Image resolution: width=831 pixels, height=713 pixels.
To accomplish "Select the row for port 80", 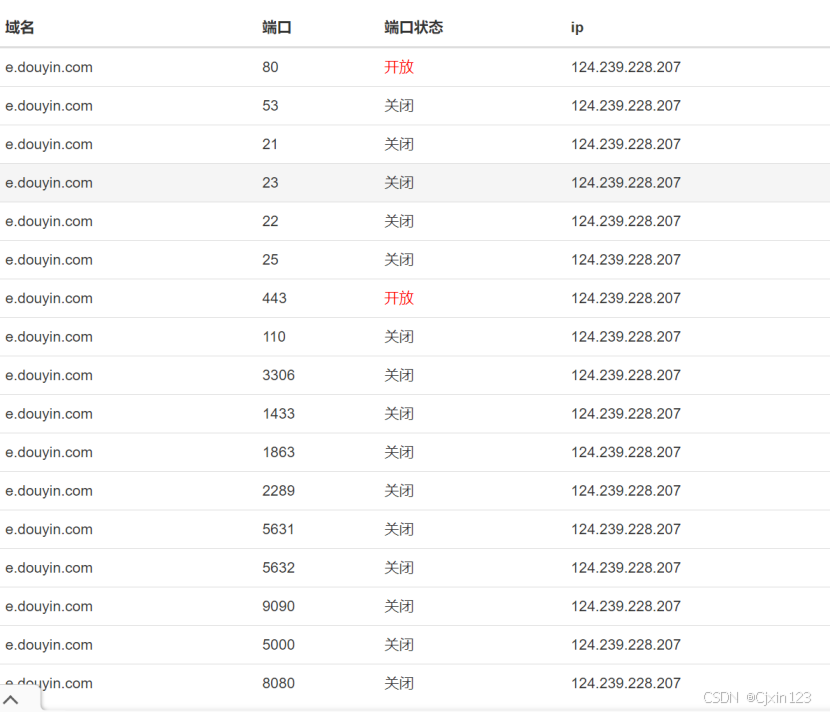I will 415,67.
